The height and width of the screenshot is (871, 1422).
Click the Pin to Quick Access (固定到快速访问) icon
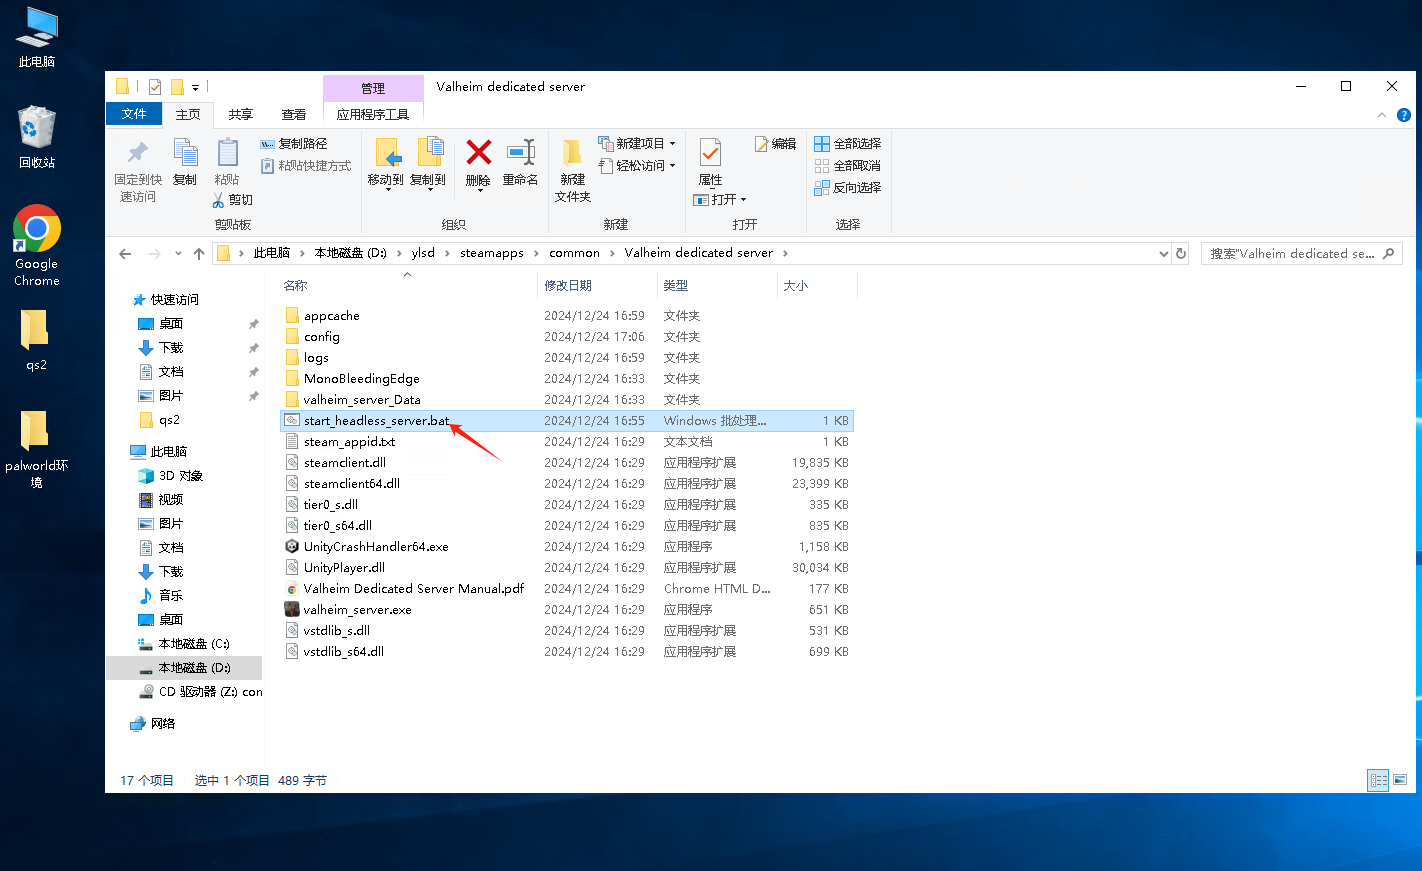(x=138, y=152)
